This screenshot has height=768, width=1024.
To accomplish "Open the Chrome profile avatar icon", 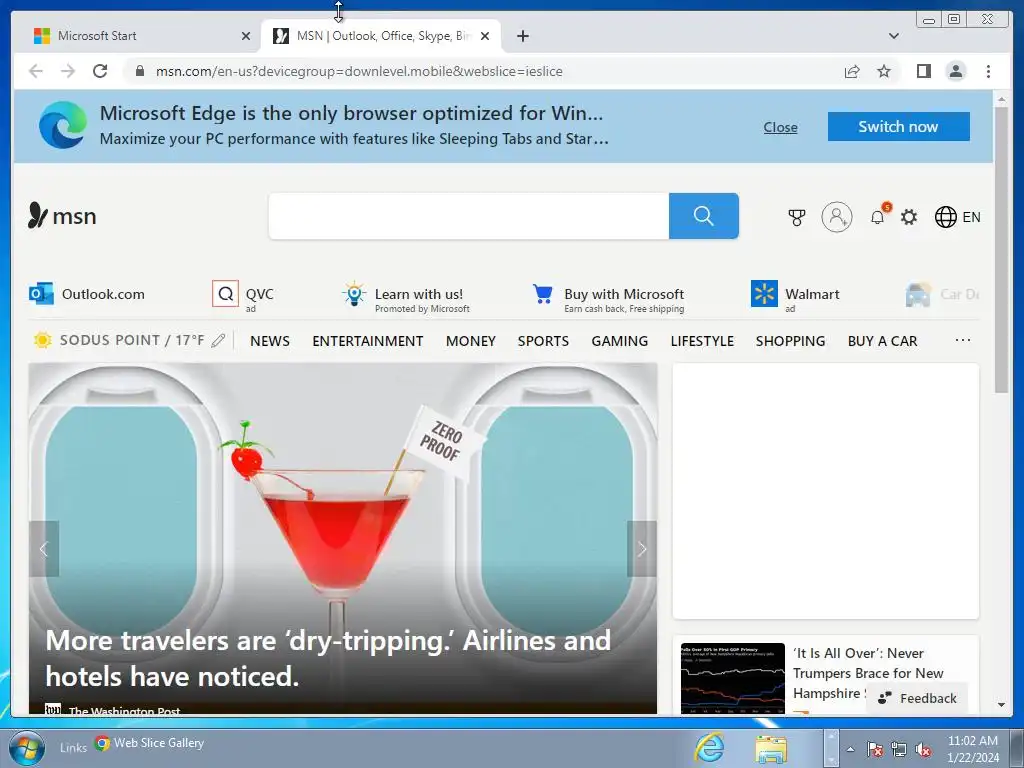I will tap(956, 71).
